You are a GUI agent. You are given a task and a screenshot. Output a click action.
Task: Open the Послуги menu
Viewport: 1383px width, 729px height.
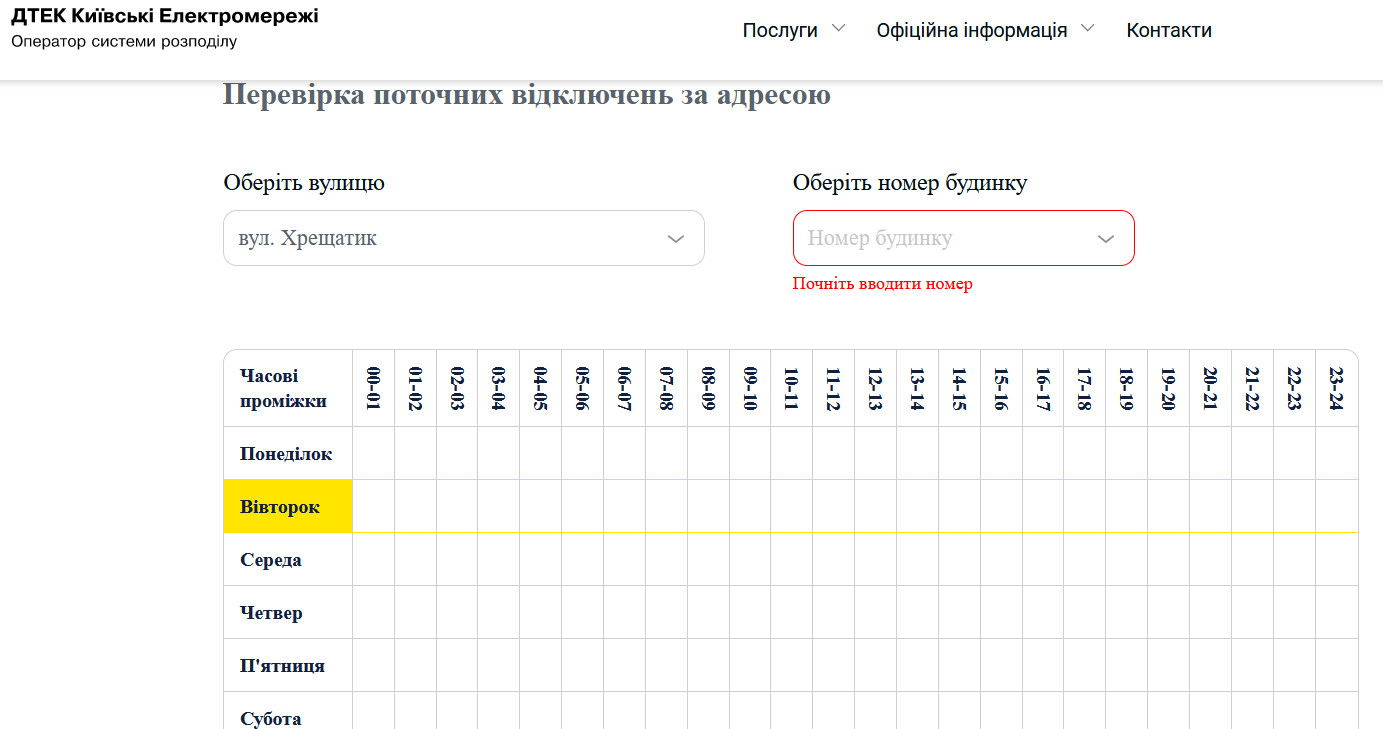click(x=780, y=30)
